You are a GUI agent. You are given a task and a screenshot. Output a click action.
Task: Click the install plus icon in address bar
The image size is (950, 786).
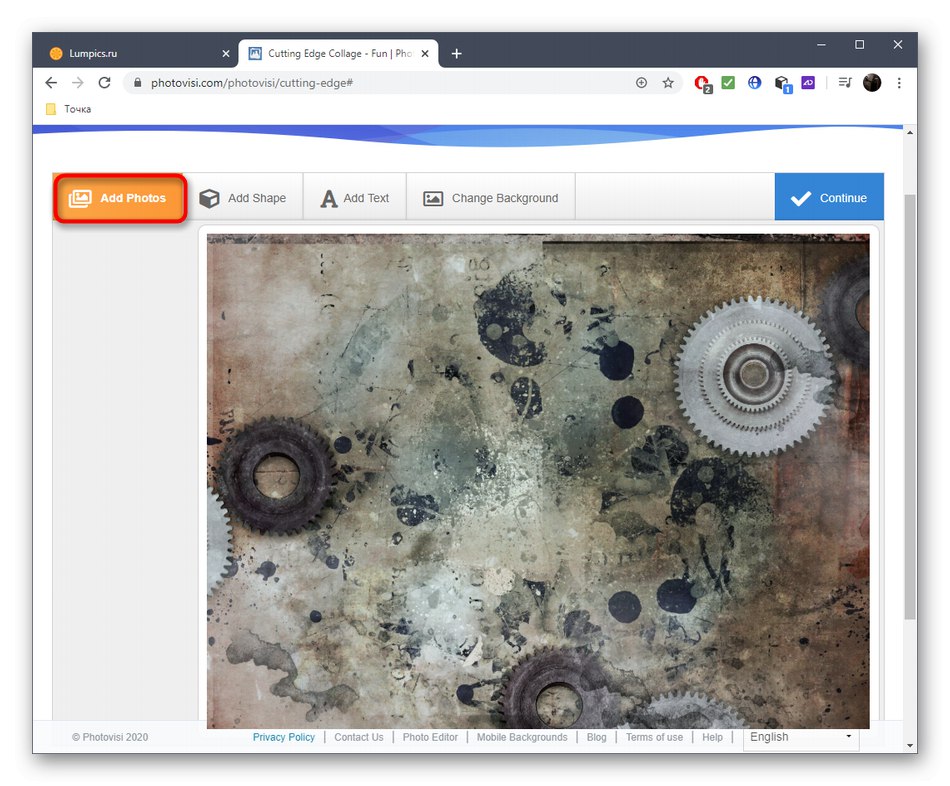point(641,82)
